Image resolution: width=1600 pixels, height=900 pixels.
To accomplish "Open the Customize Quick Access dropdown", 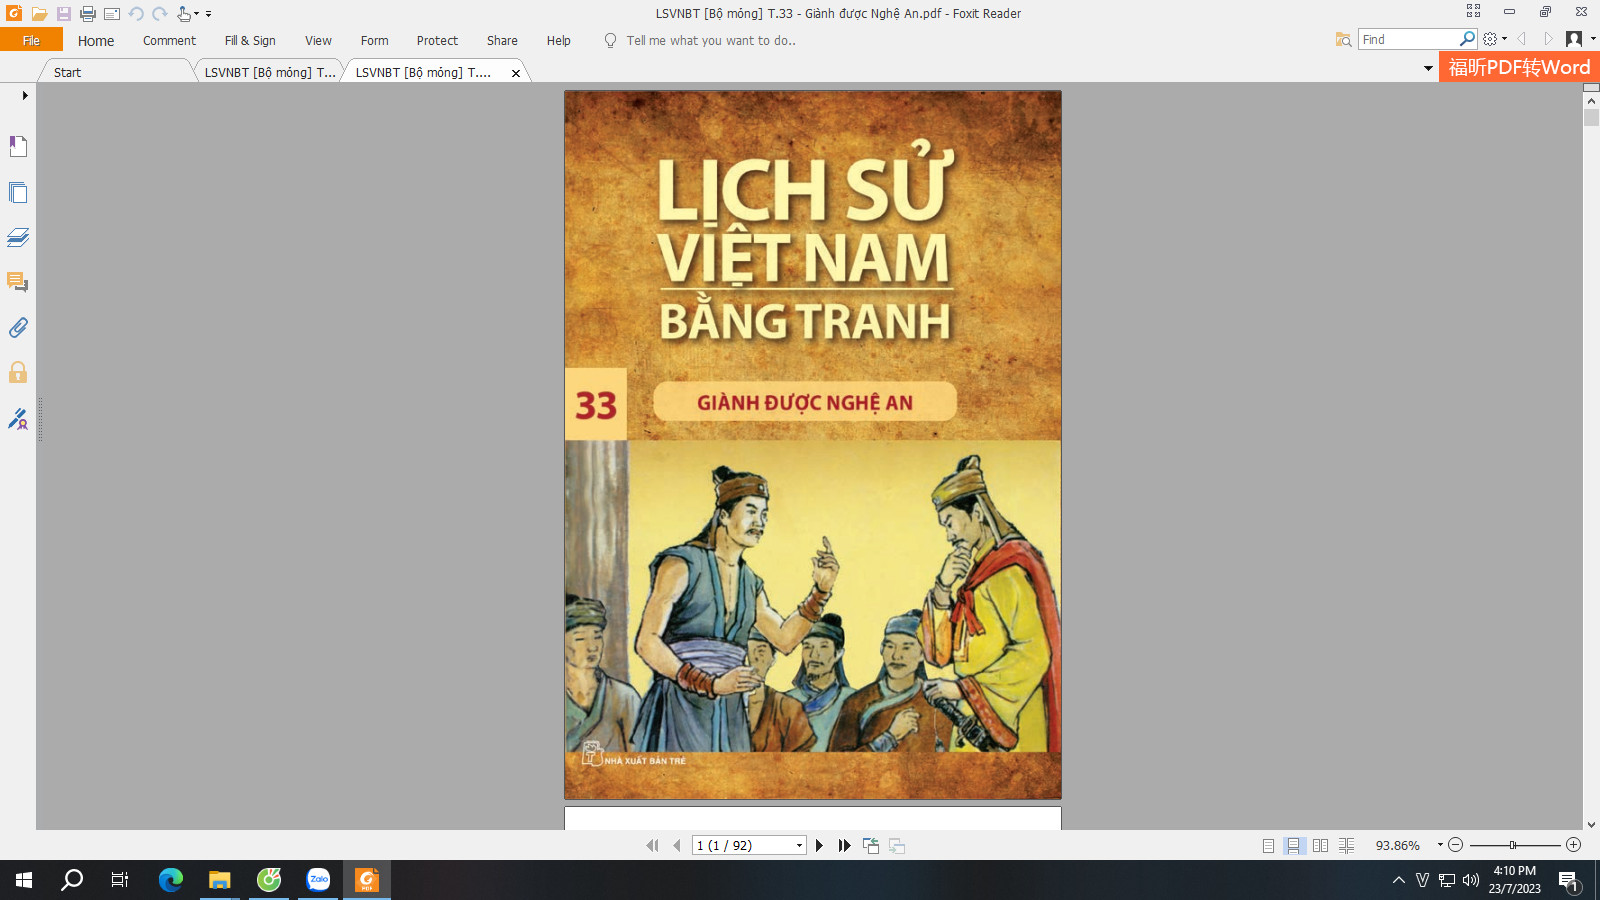I will [x=208, y=14].
